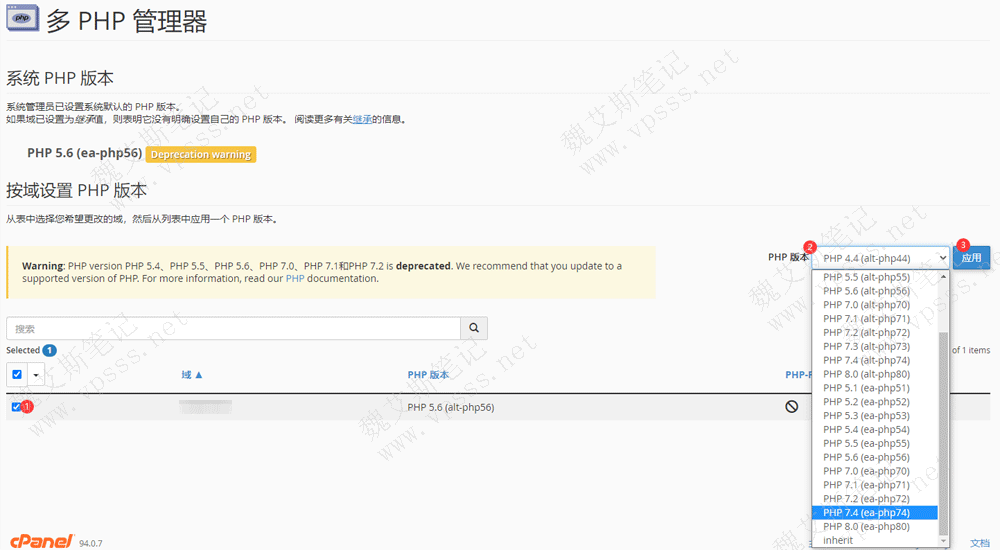Uncheck the domain row checkbox
The height and width of the screenshot is (550, 1000).
(x=16, y=407)
